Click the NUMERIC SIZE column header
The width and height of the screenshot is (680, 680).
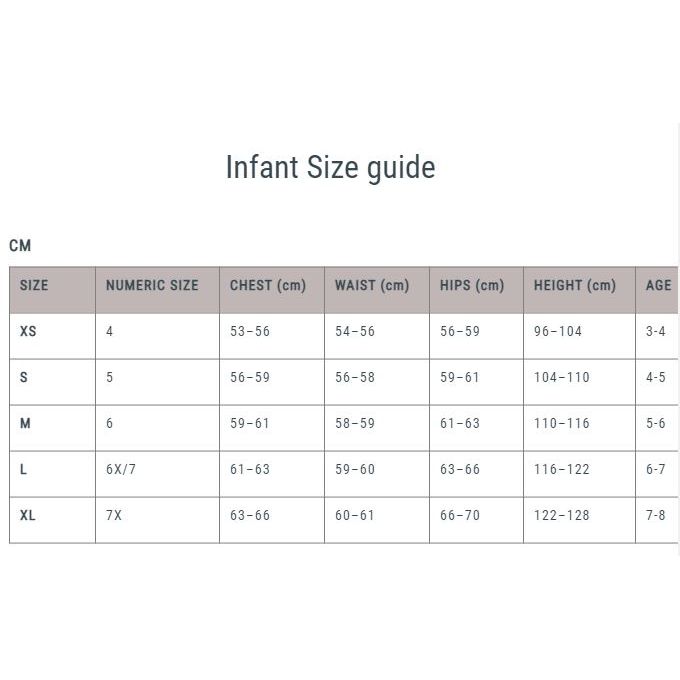coord(152,286)
